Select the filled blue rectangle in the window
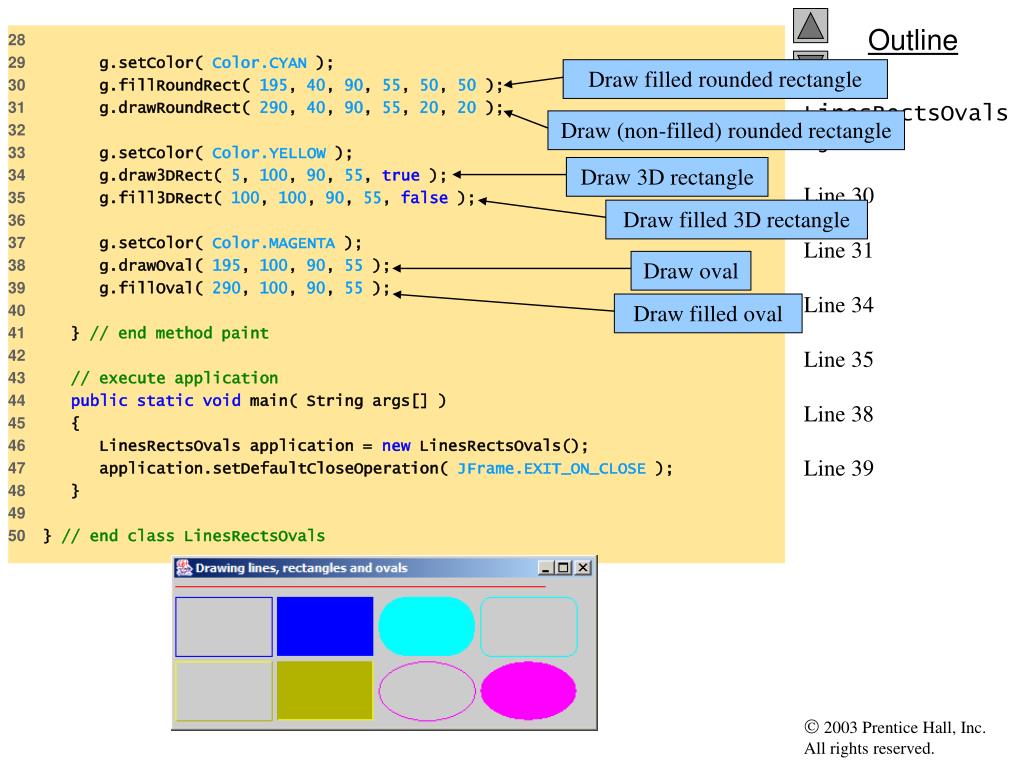 [325, 626]
